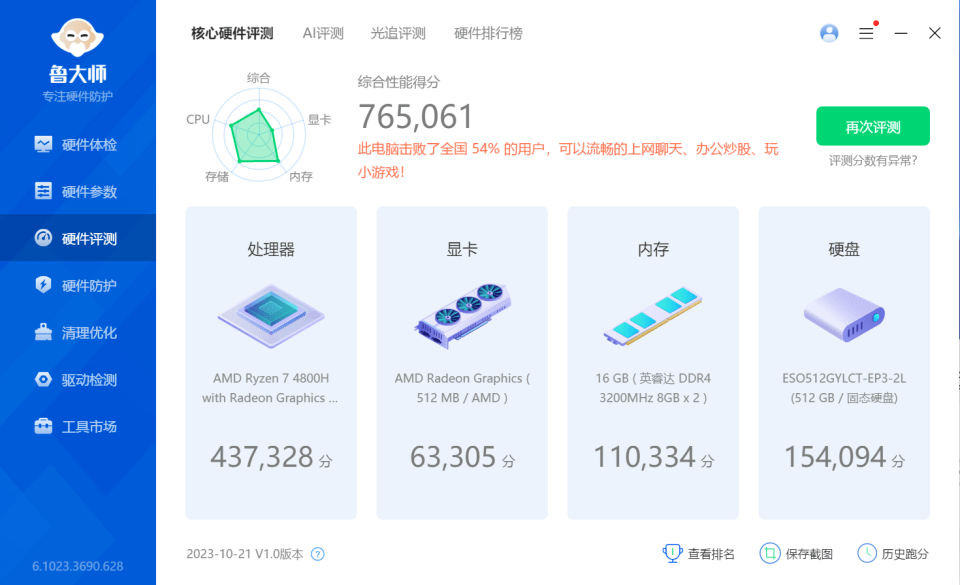Open the 硬件评测 panel

pyautogui.click(x=77, y=238)
